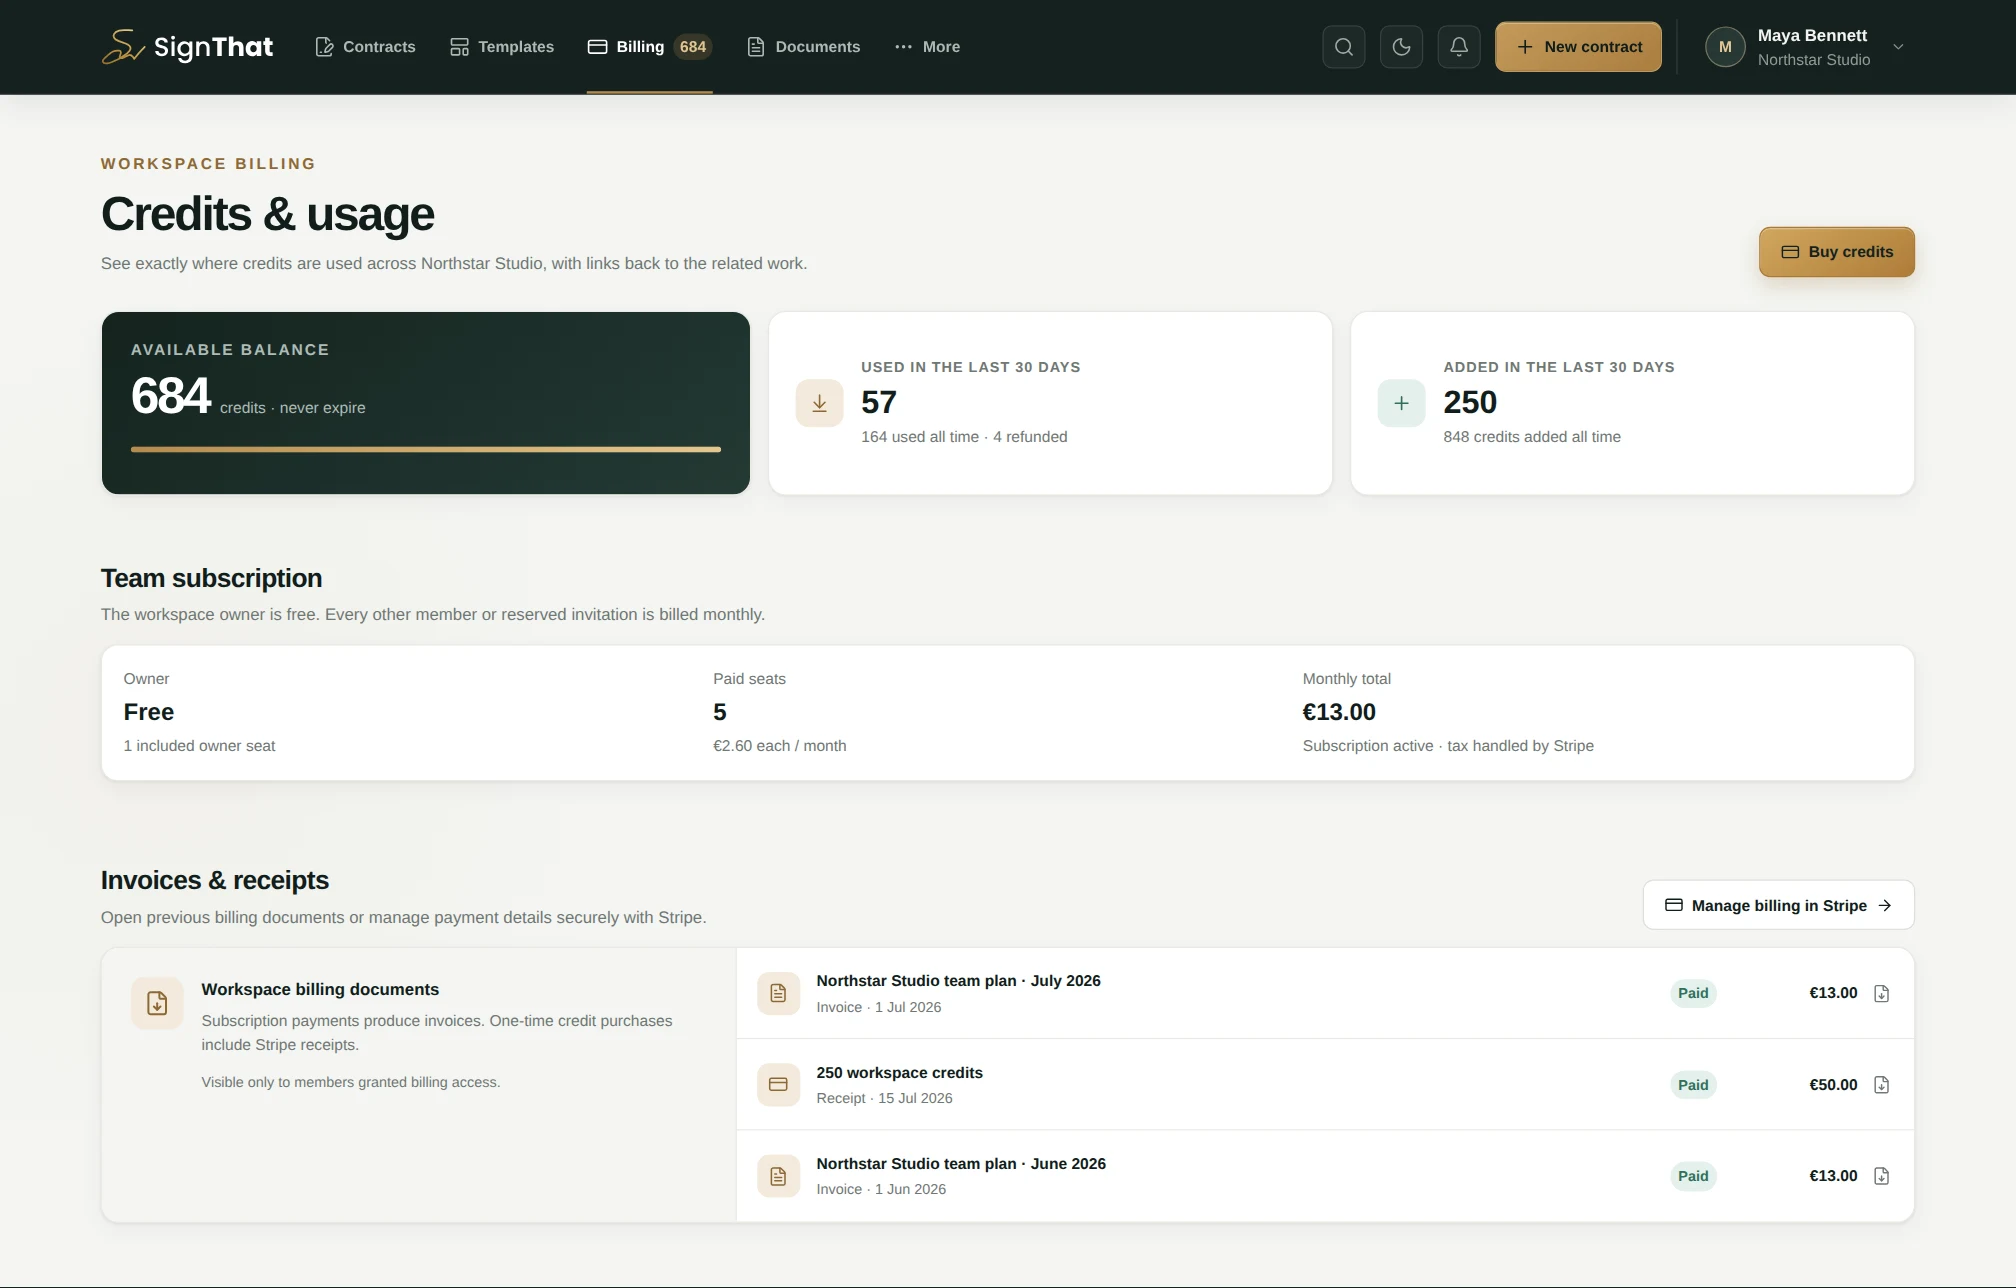The width and height of the screenshot is (2016, 1288).
Task: Click the document icon for the June 2026 invoice
Action: pyautogui.click(x=778, y=1176)
